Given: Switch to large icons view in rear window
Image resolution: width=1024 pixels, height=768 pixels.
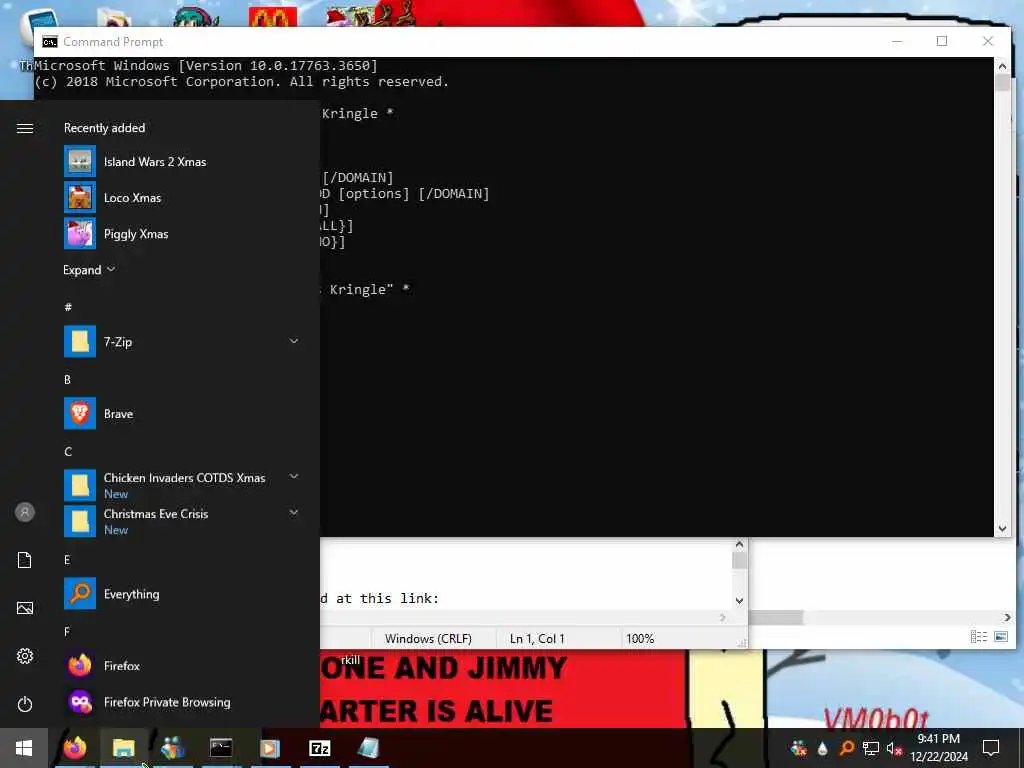Looking at the screenshot, I should (1000, 637).
